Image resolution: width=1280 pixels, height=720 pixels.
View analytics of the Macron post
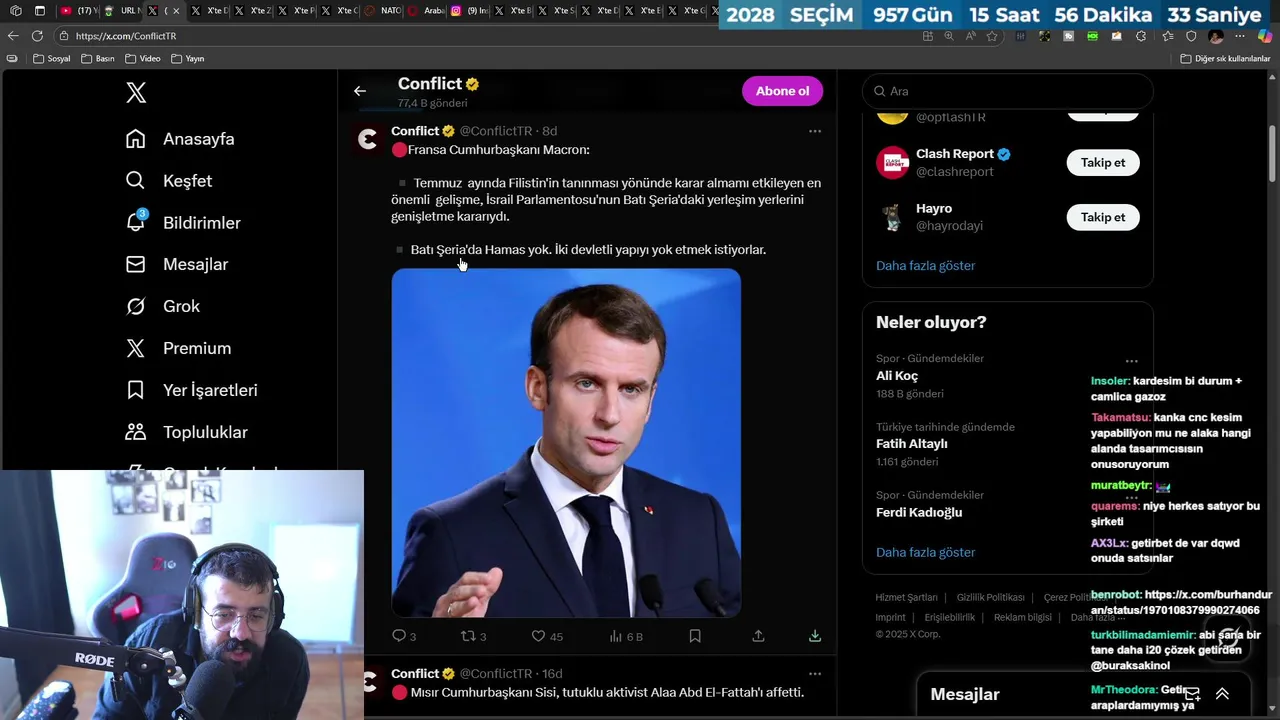coord(625,636)
